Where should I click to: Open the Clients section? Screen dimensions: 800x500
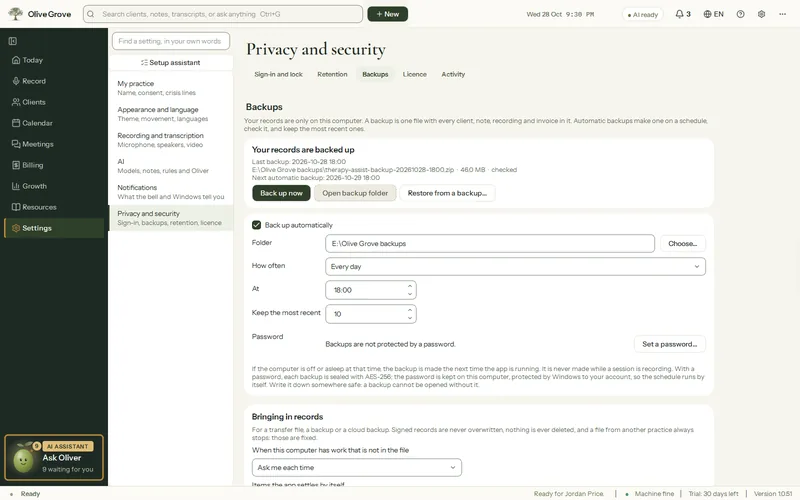[54, 102]
